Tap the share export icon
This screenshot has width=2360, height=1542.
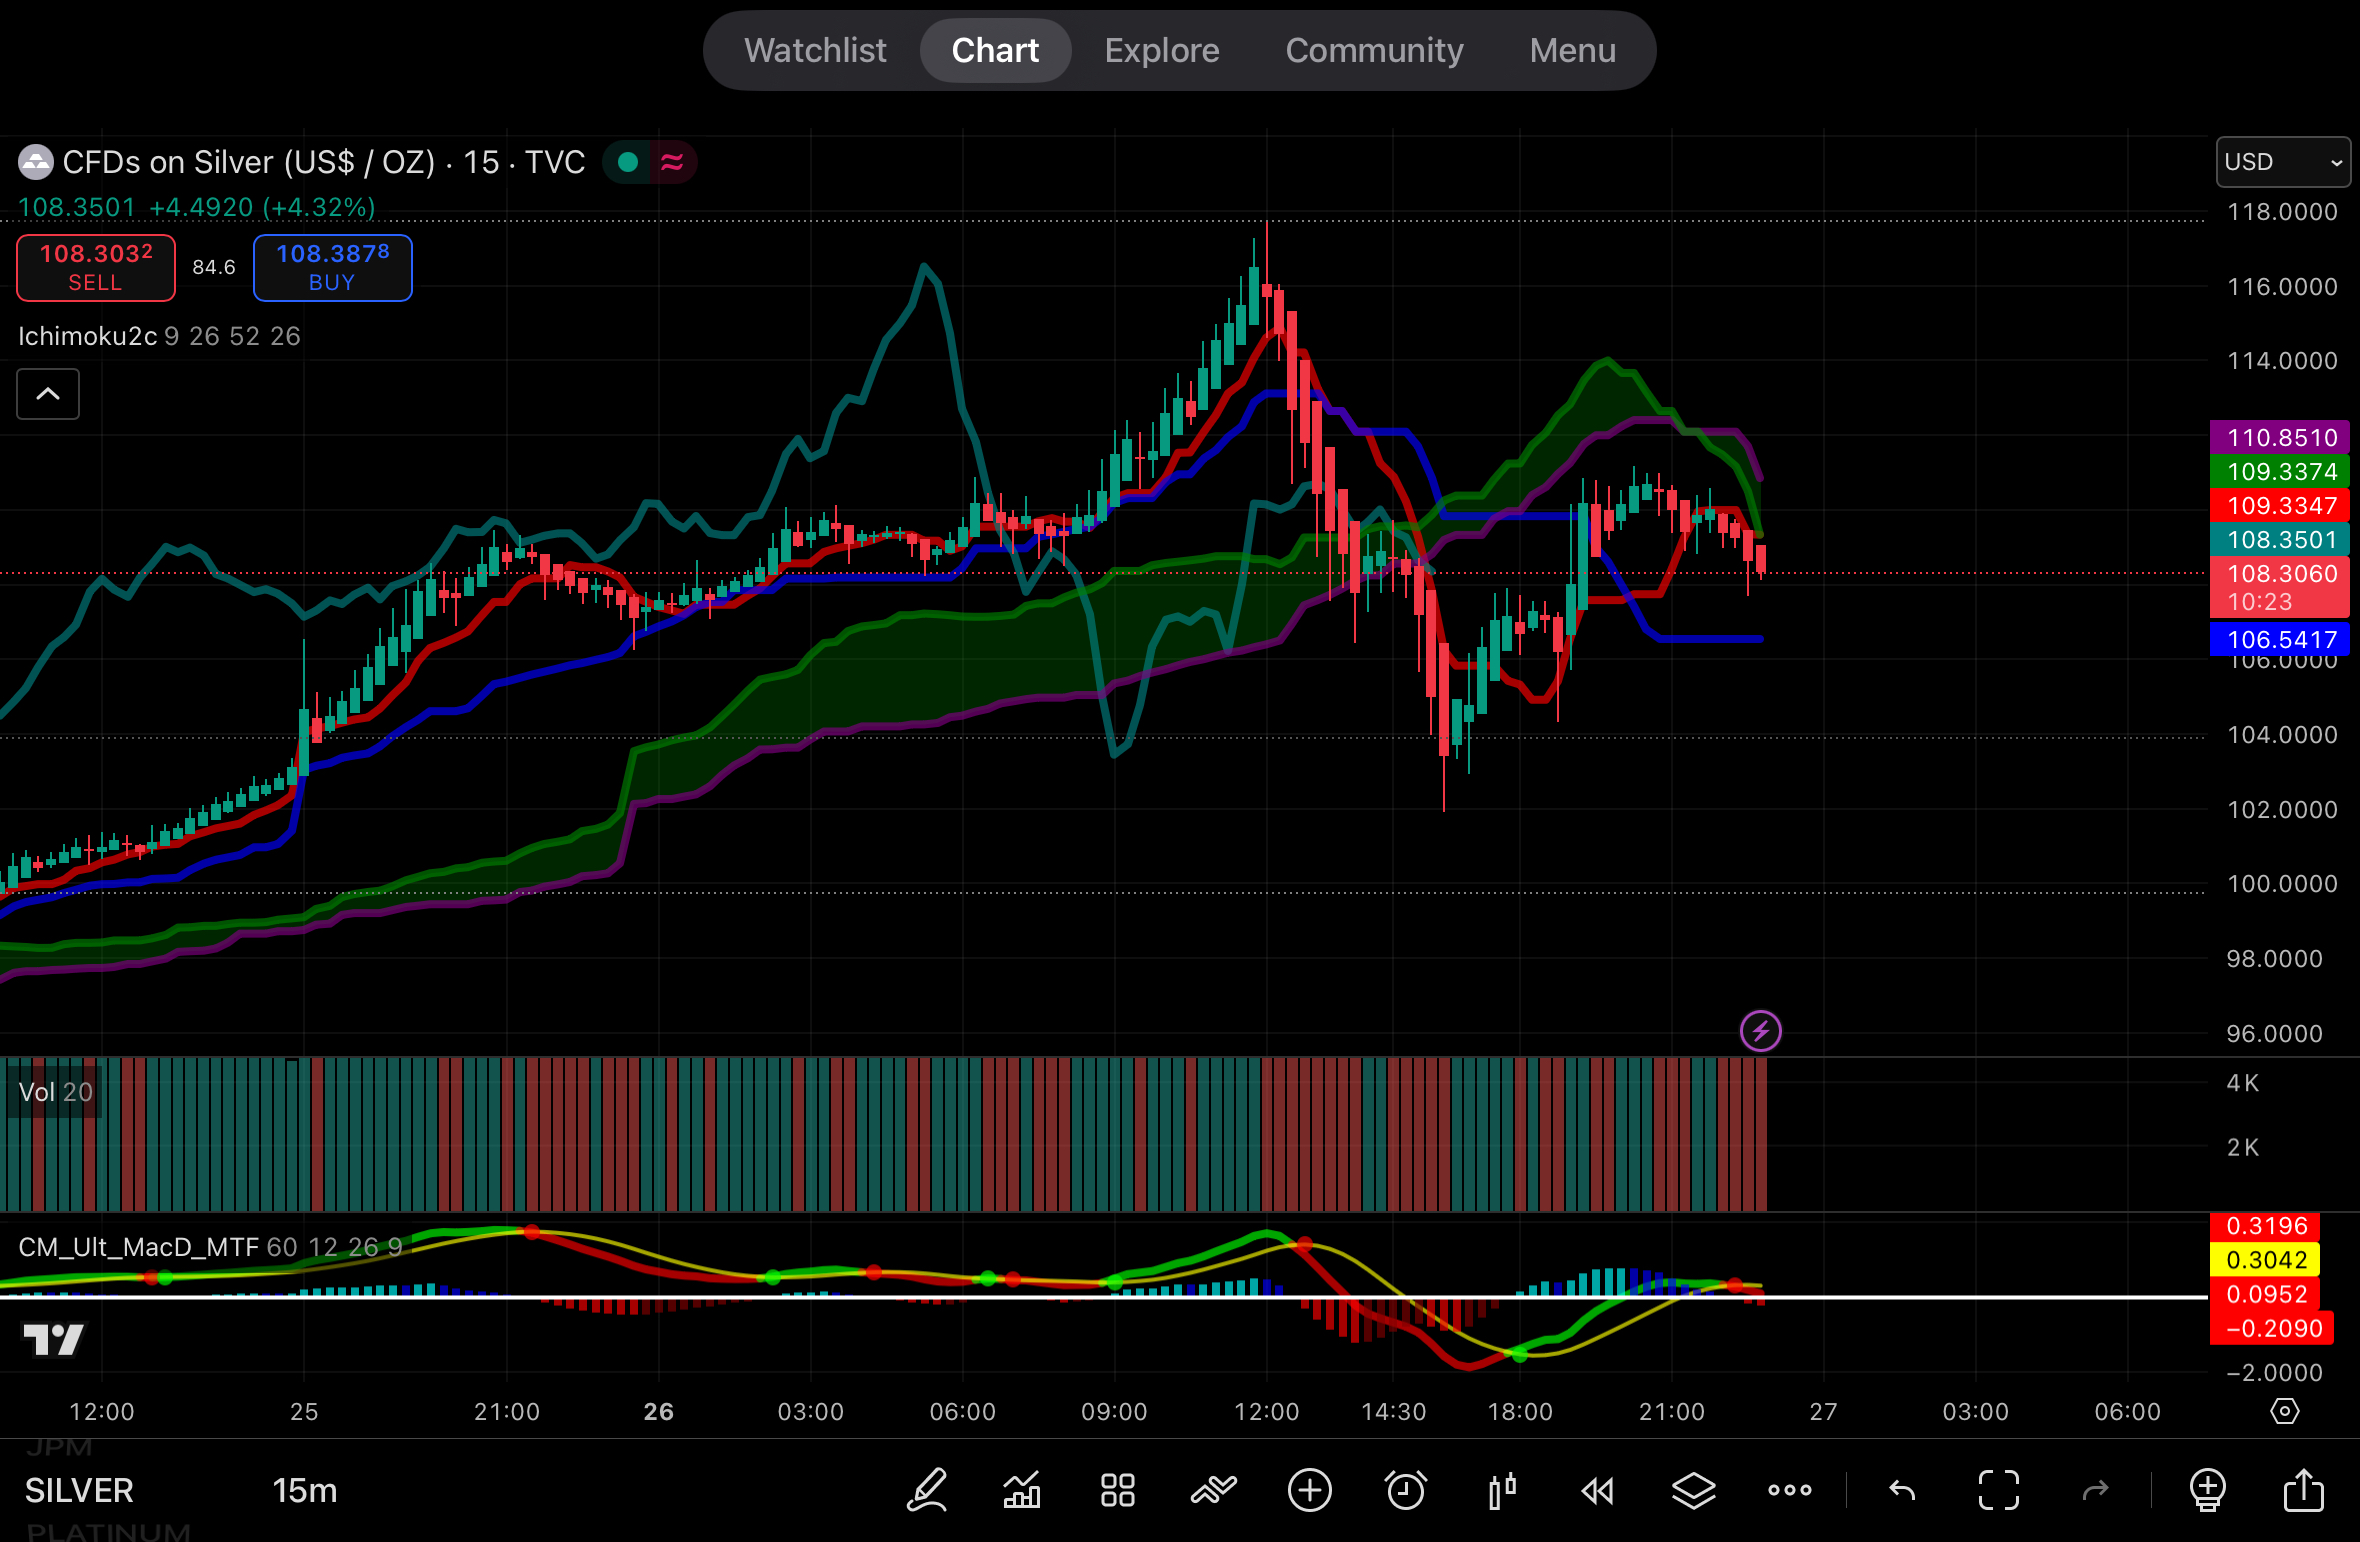[x=2303, y=1491]
